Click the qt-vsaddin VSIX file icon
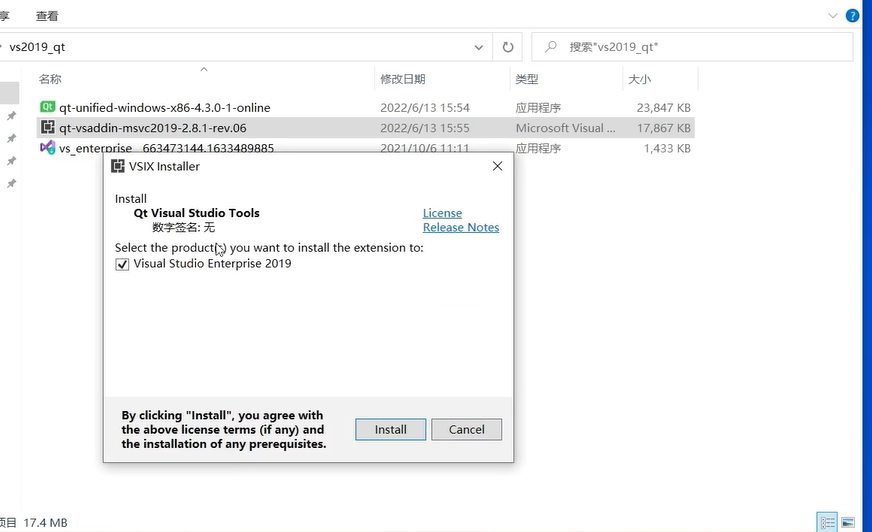The height and width of the screenshot is (532, 872). (x=48, y=127)
